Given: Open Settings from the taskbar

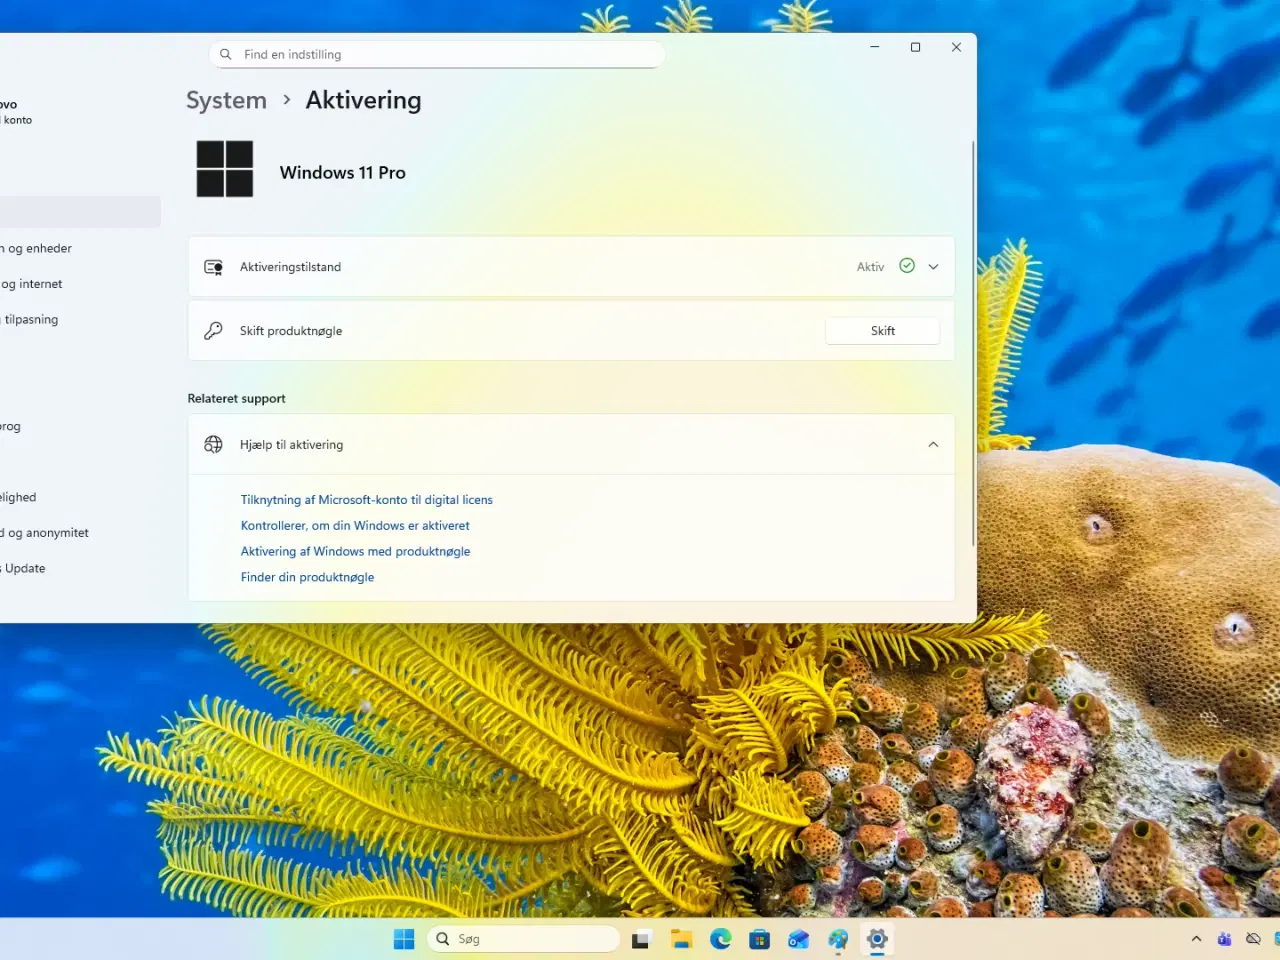Looking at the screenshot, I should [x=877, y=939].
